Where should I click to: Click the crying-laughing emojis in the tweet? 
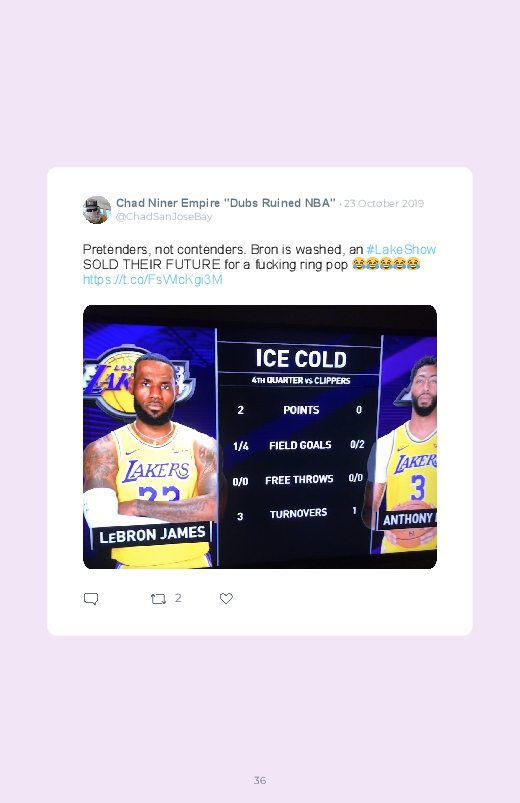pos(386,264)
